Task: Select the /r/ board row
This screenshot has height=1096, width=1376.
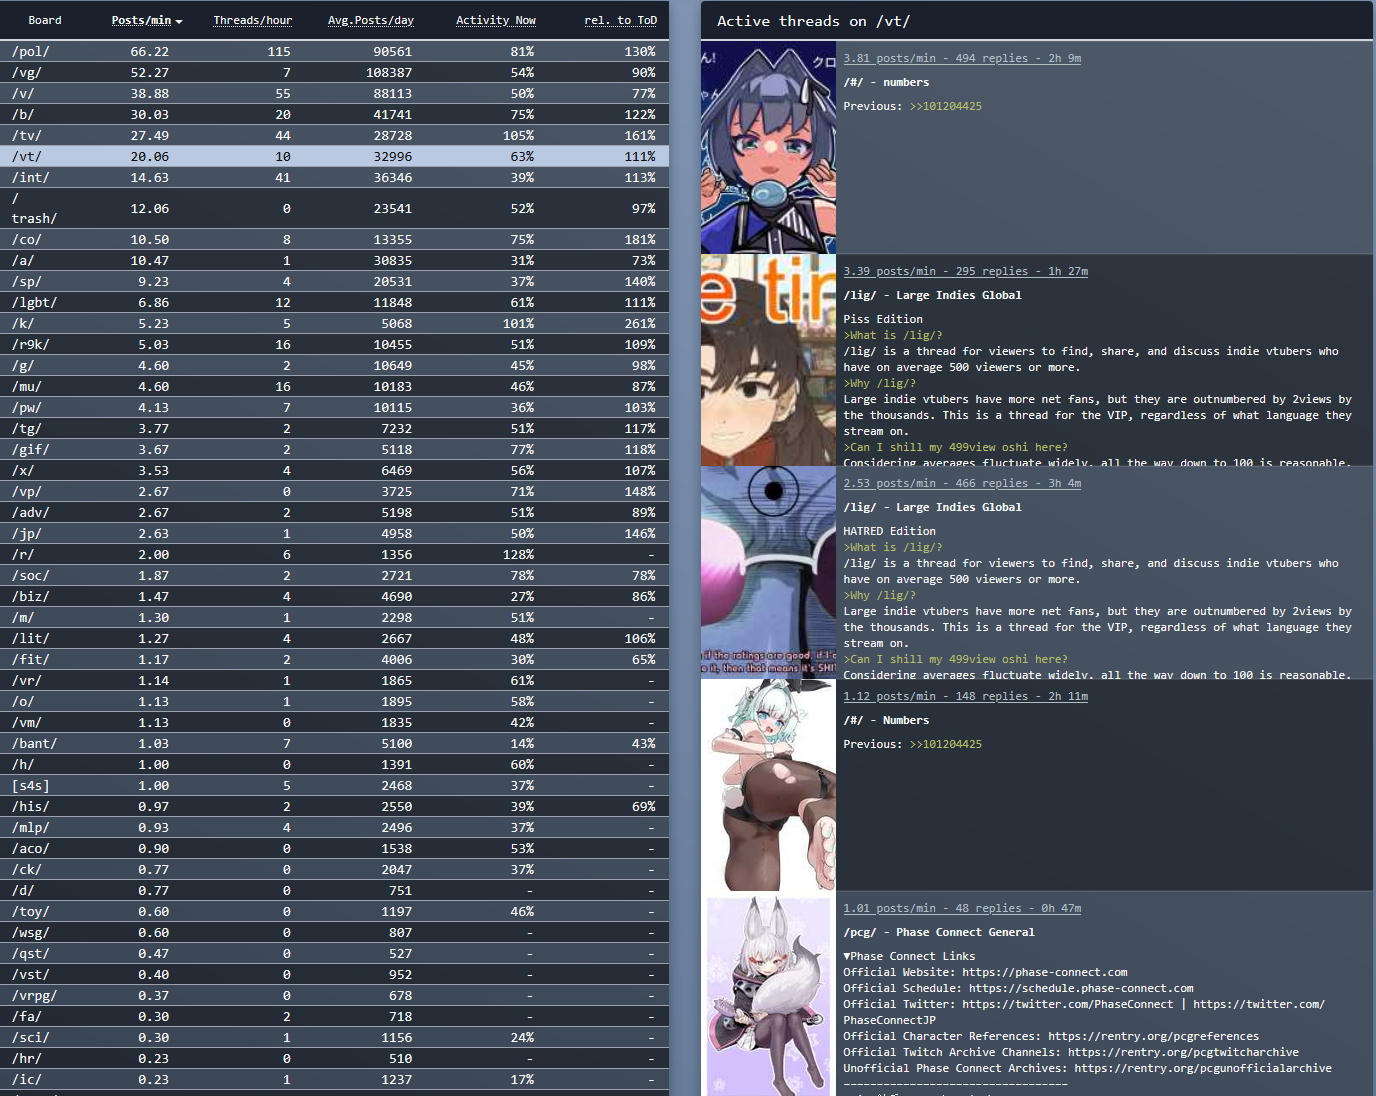Action: point(334,554)
